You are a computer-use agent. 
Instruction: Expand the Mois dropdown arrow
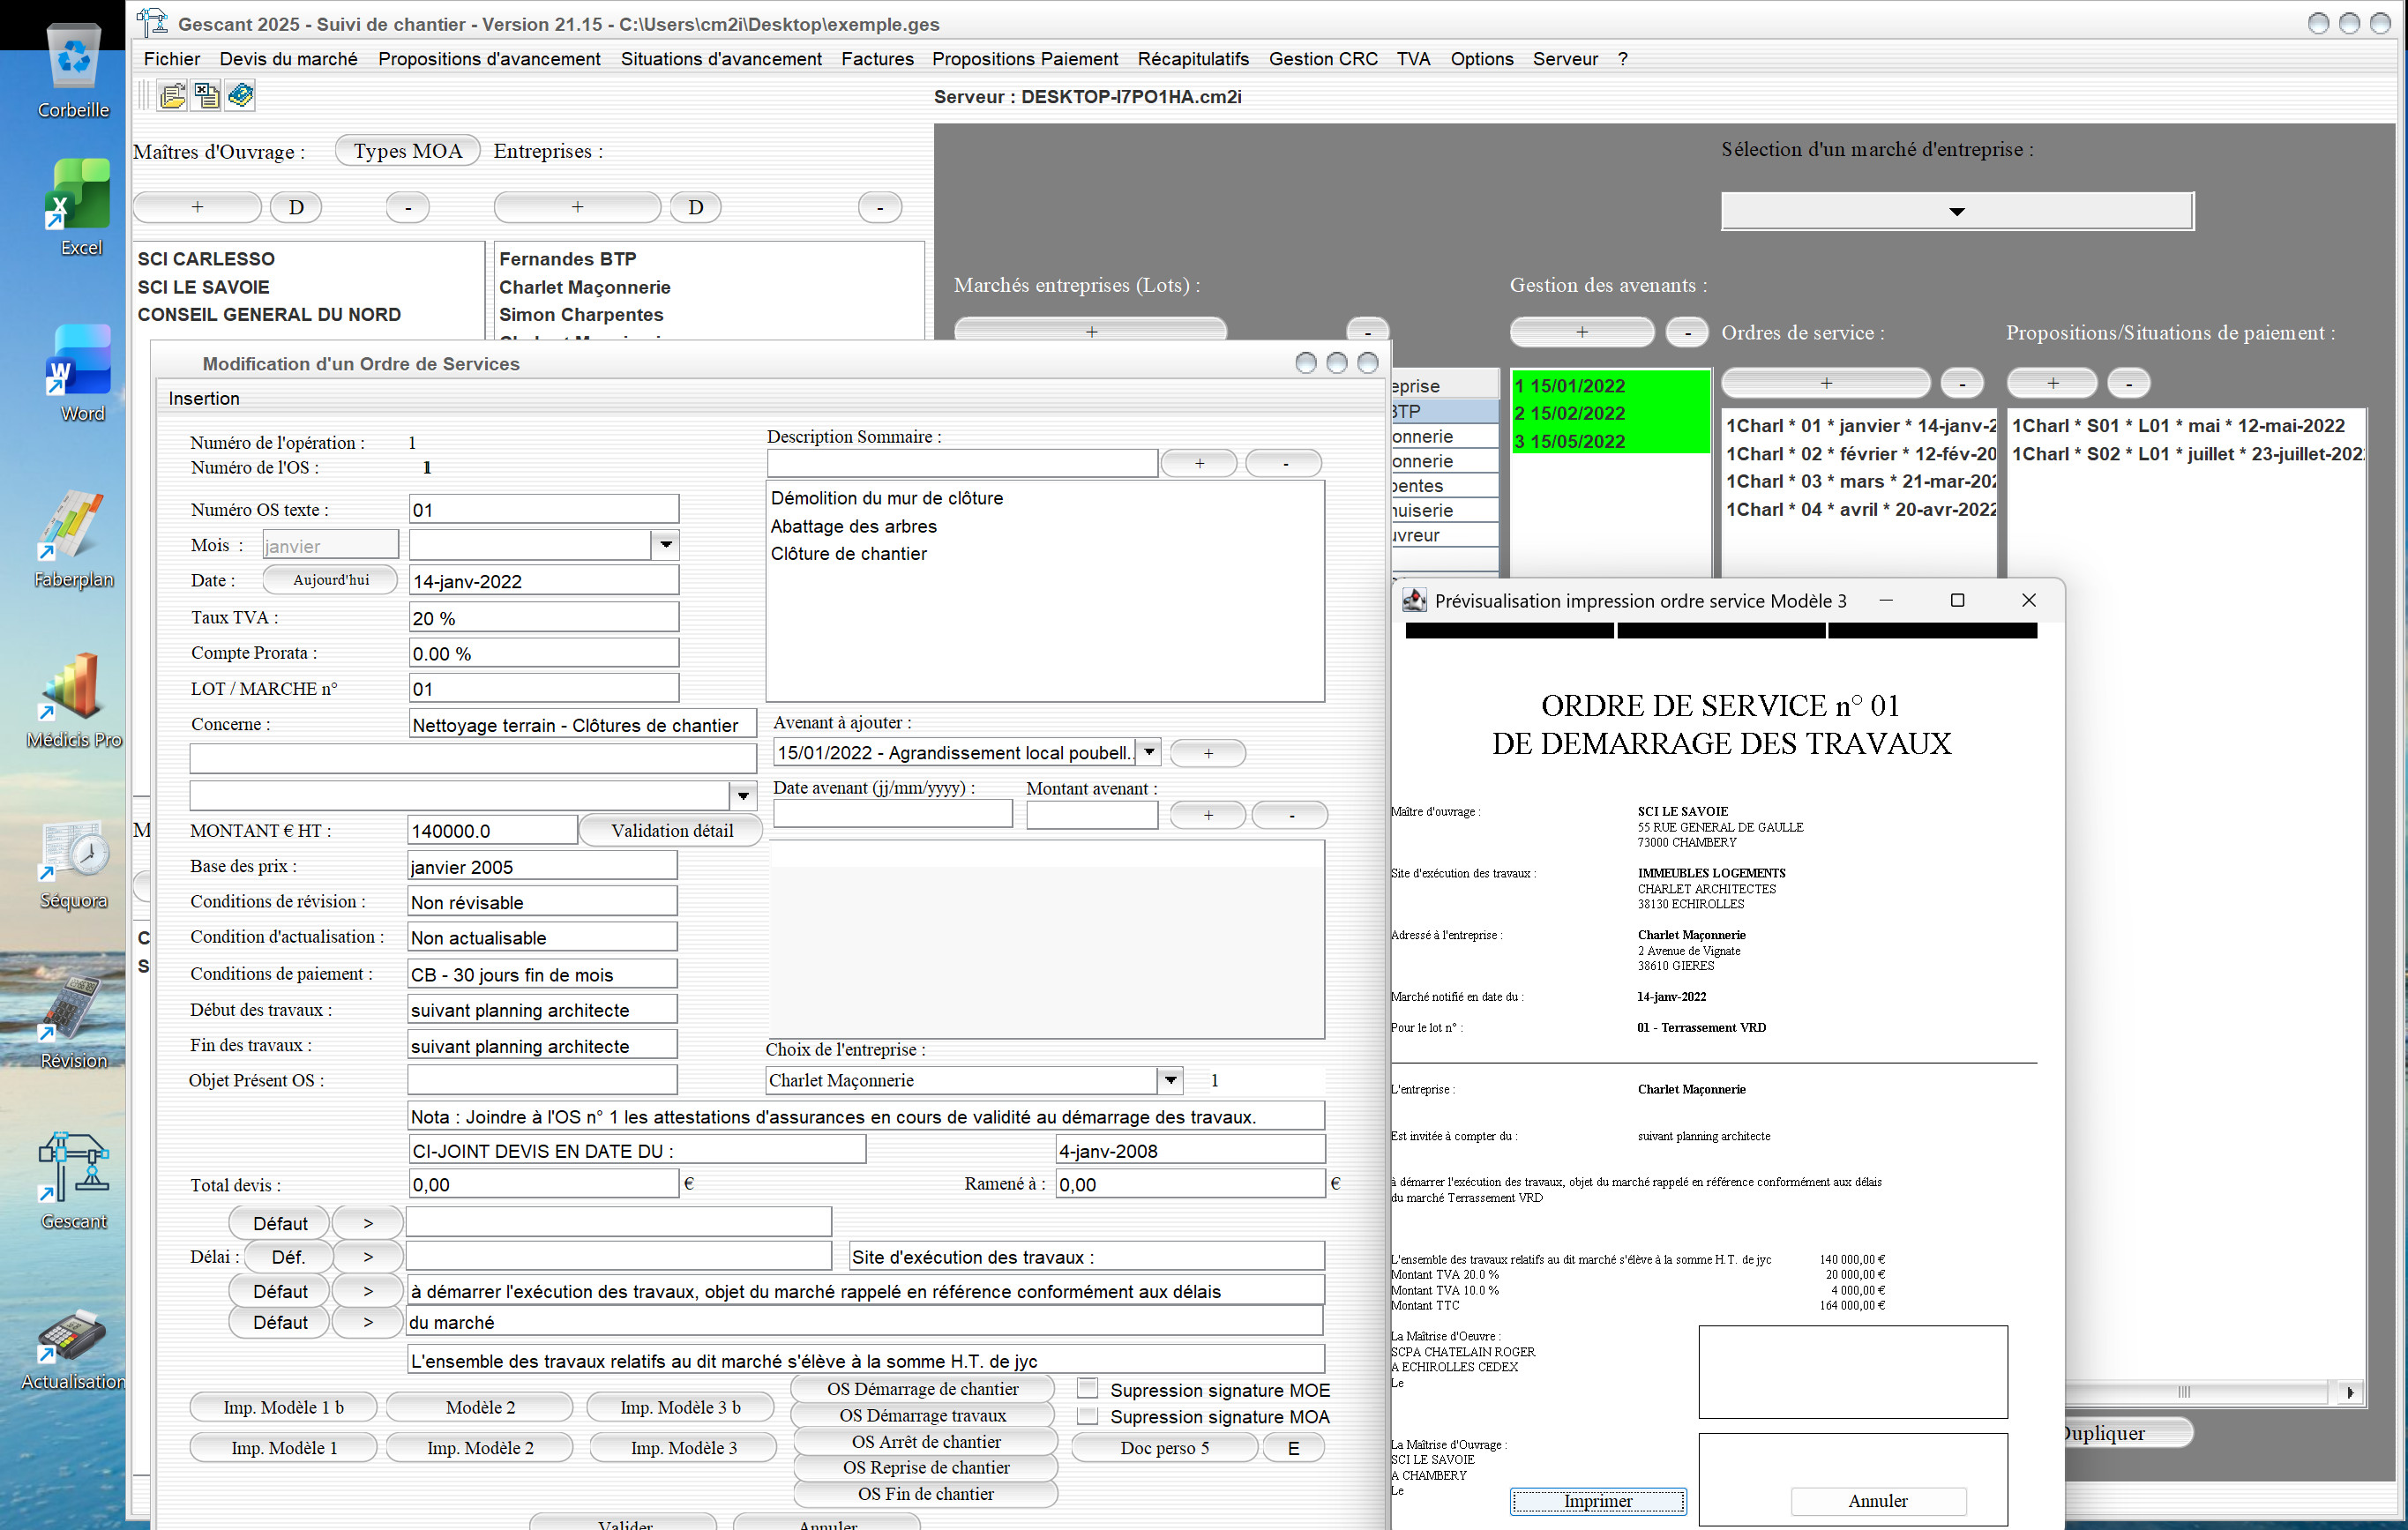click(x=665, y=545)
